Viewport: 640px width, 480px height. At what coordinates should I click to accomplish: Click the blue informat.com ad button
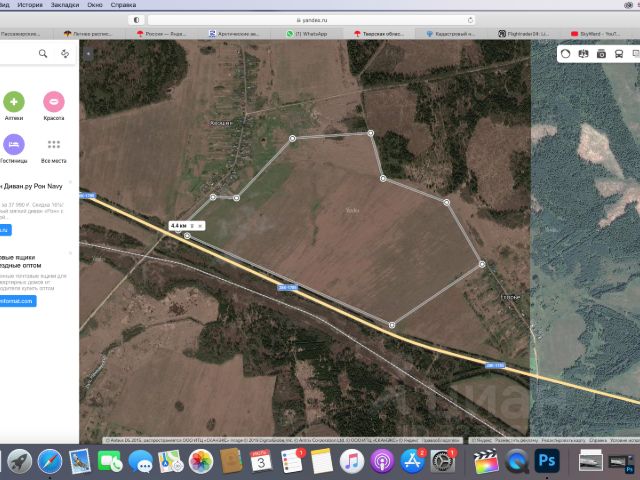(18, 301)
